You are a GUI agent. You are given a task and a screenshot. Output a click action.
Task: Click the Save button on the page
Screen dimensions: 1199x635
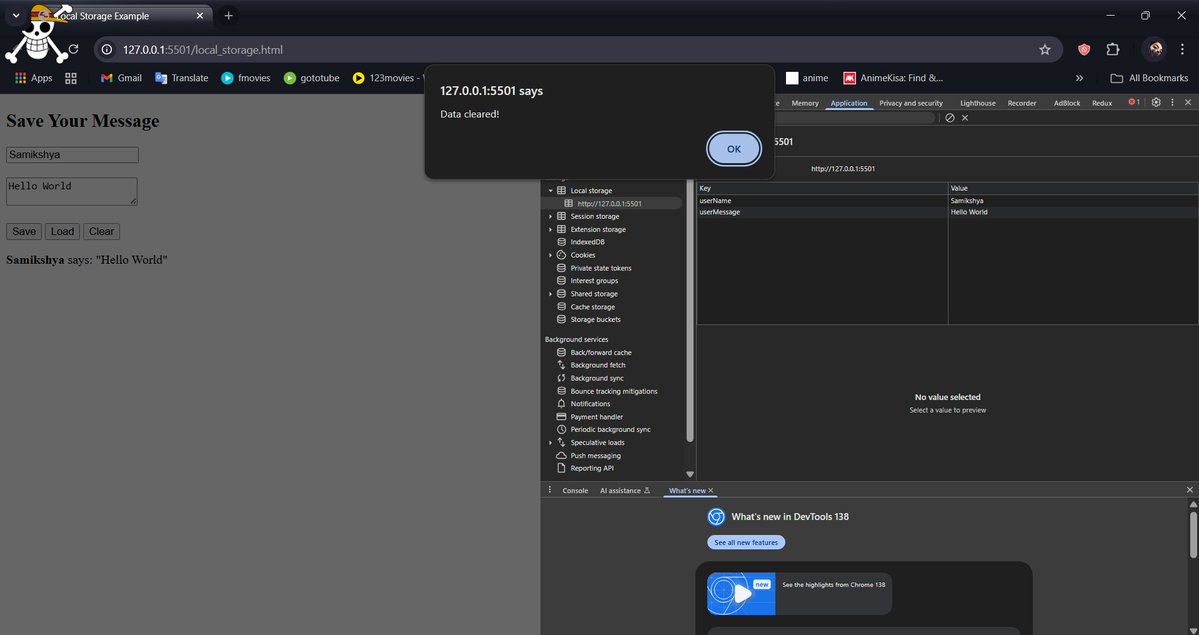(24, 232)
